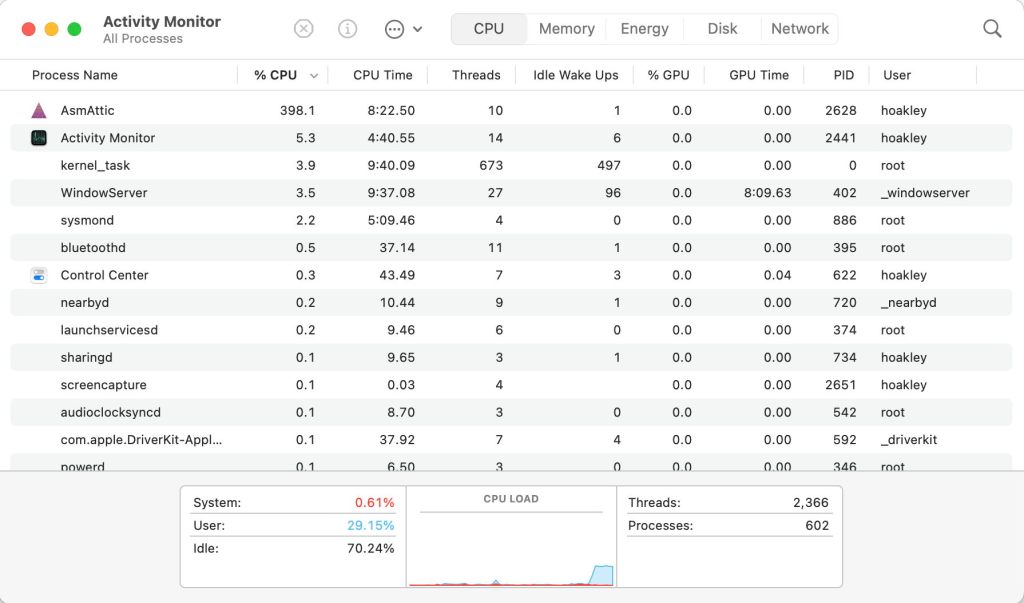Click the Control Center row icon
This screenshot has width=1024, height=603.
coord(39,275)
